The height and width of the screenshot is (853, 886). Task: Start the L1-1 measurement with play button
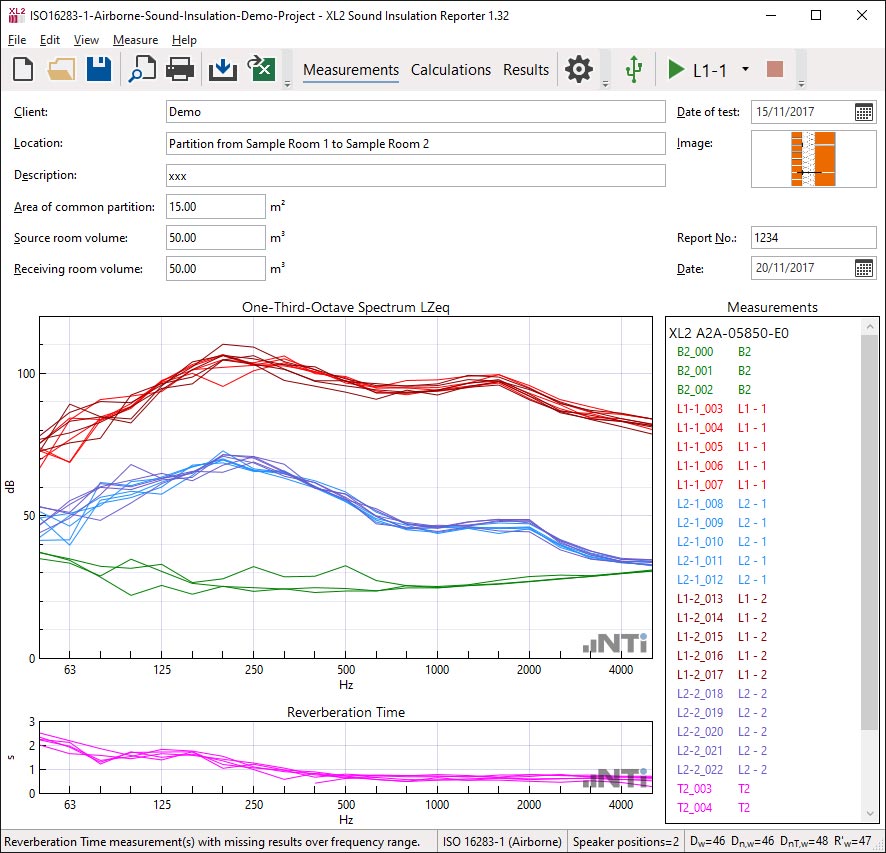click(677, 70)
